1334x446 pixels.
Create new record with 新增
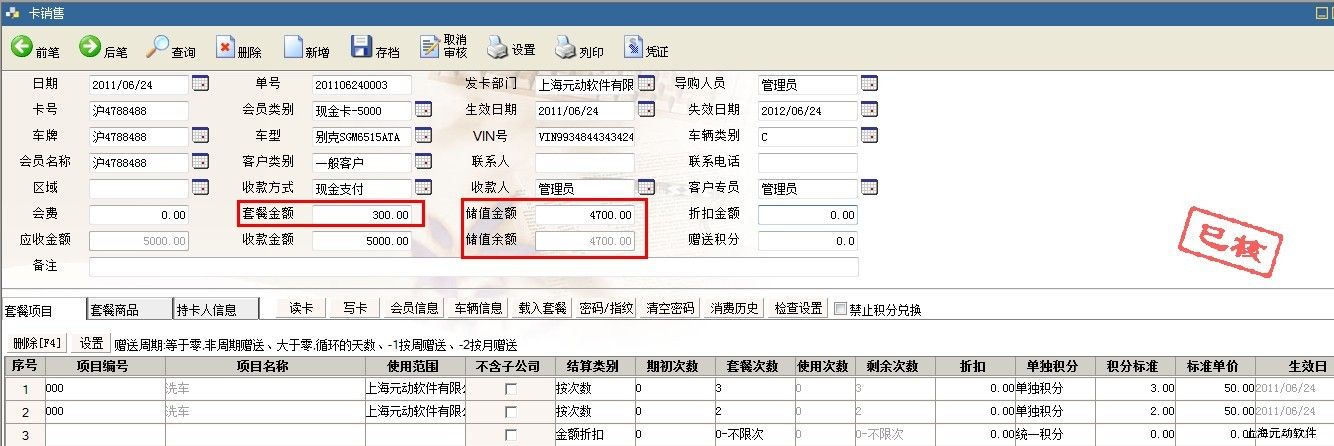pyautogui.click(x=293, y=47)
